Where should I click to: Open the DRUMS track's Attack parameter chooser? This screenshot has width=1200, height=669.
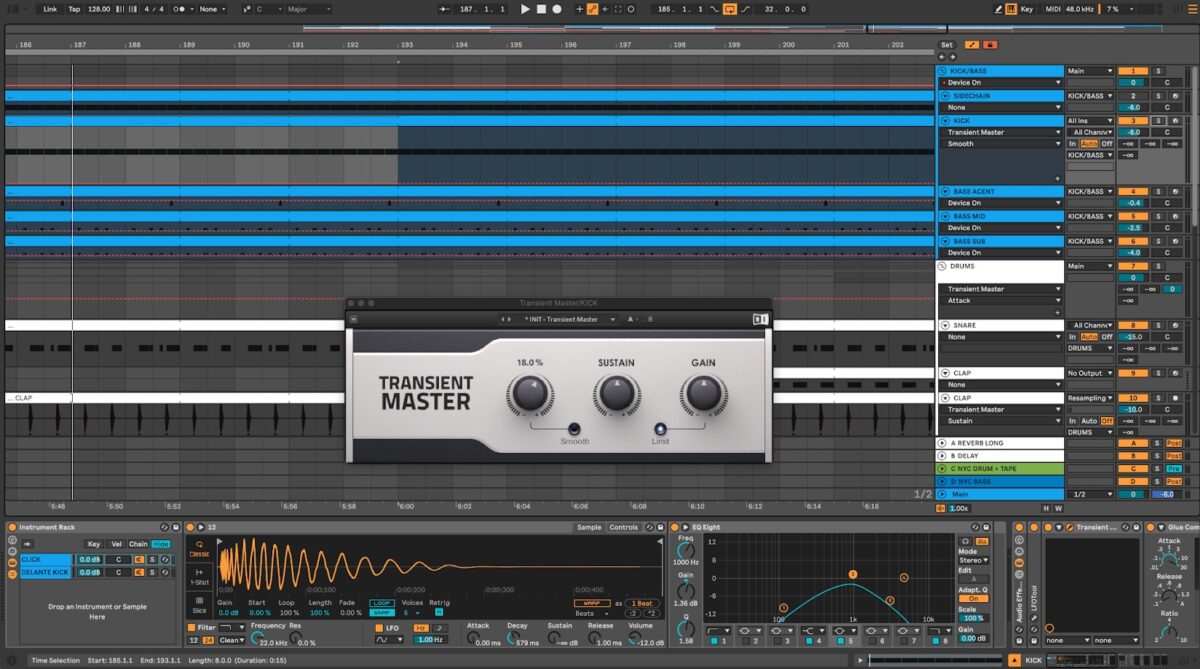coord(1002,300)
